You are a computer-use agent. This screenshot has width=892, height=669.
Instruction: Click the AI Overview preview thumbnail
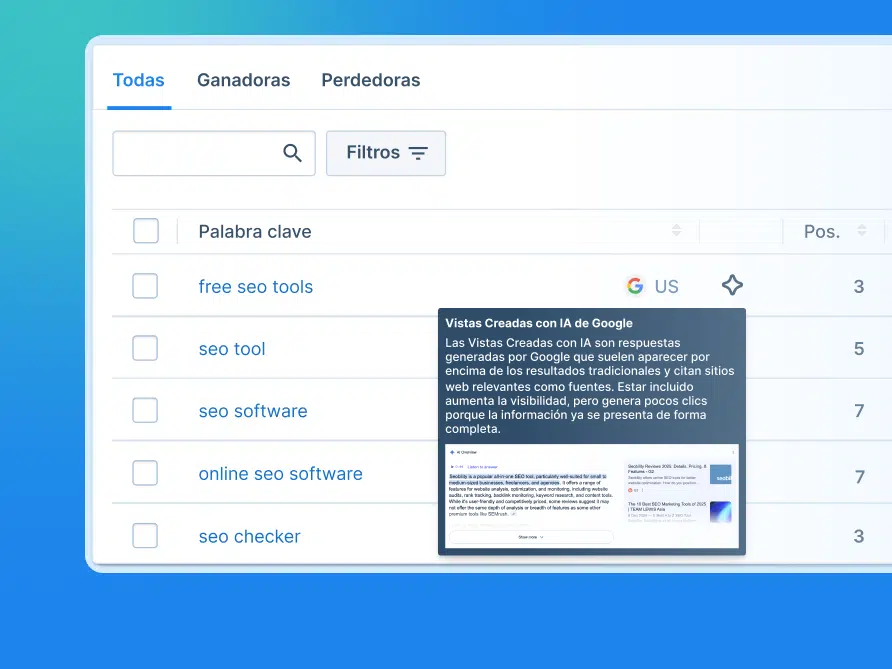(x=591, y=496)
